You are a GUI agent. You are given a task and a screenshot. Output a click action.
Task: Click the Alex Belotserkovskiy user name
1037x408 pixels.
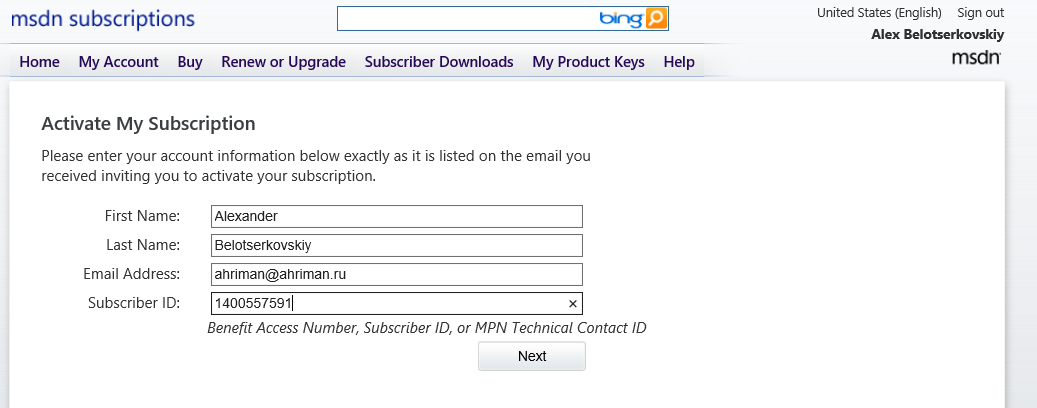pos(938,35)
